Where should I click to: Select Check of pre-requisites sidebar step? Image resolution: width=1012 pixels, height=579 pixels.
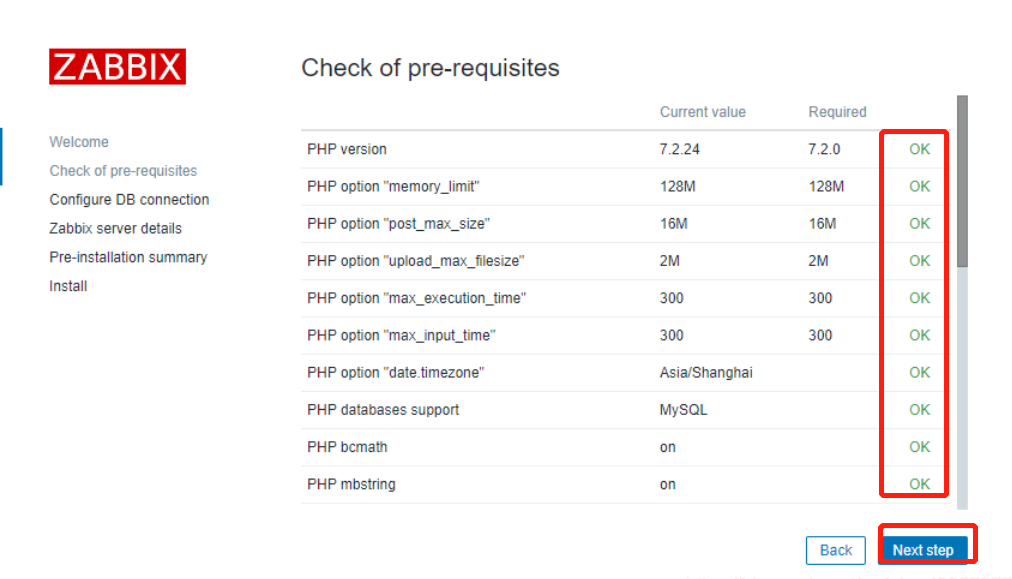123,171
